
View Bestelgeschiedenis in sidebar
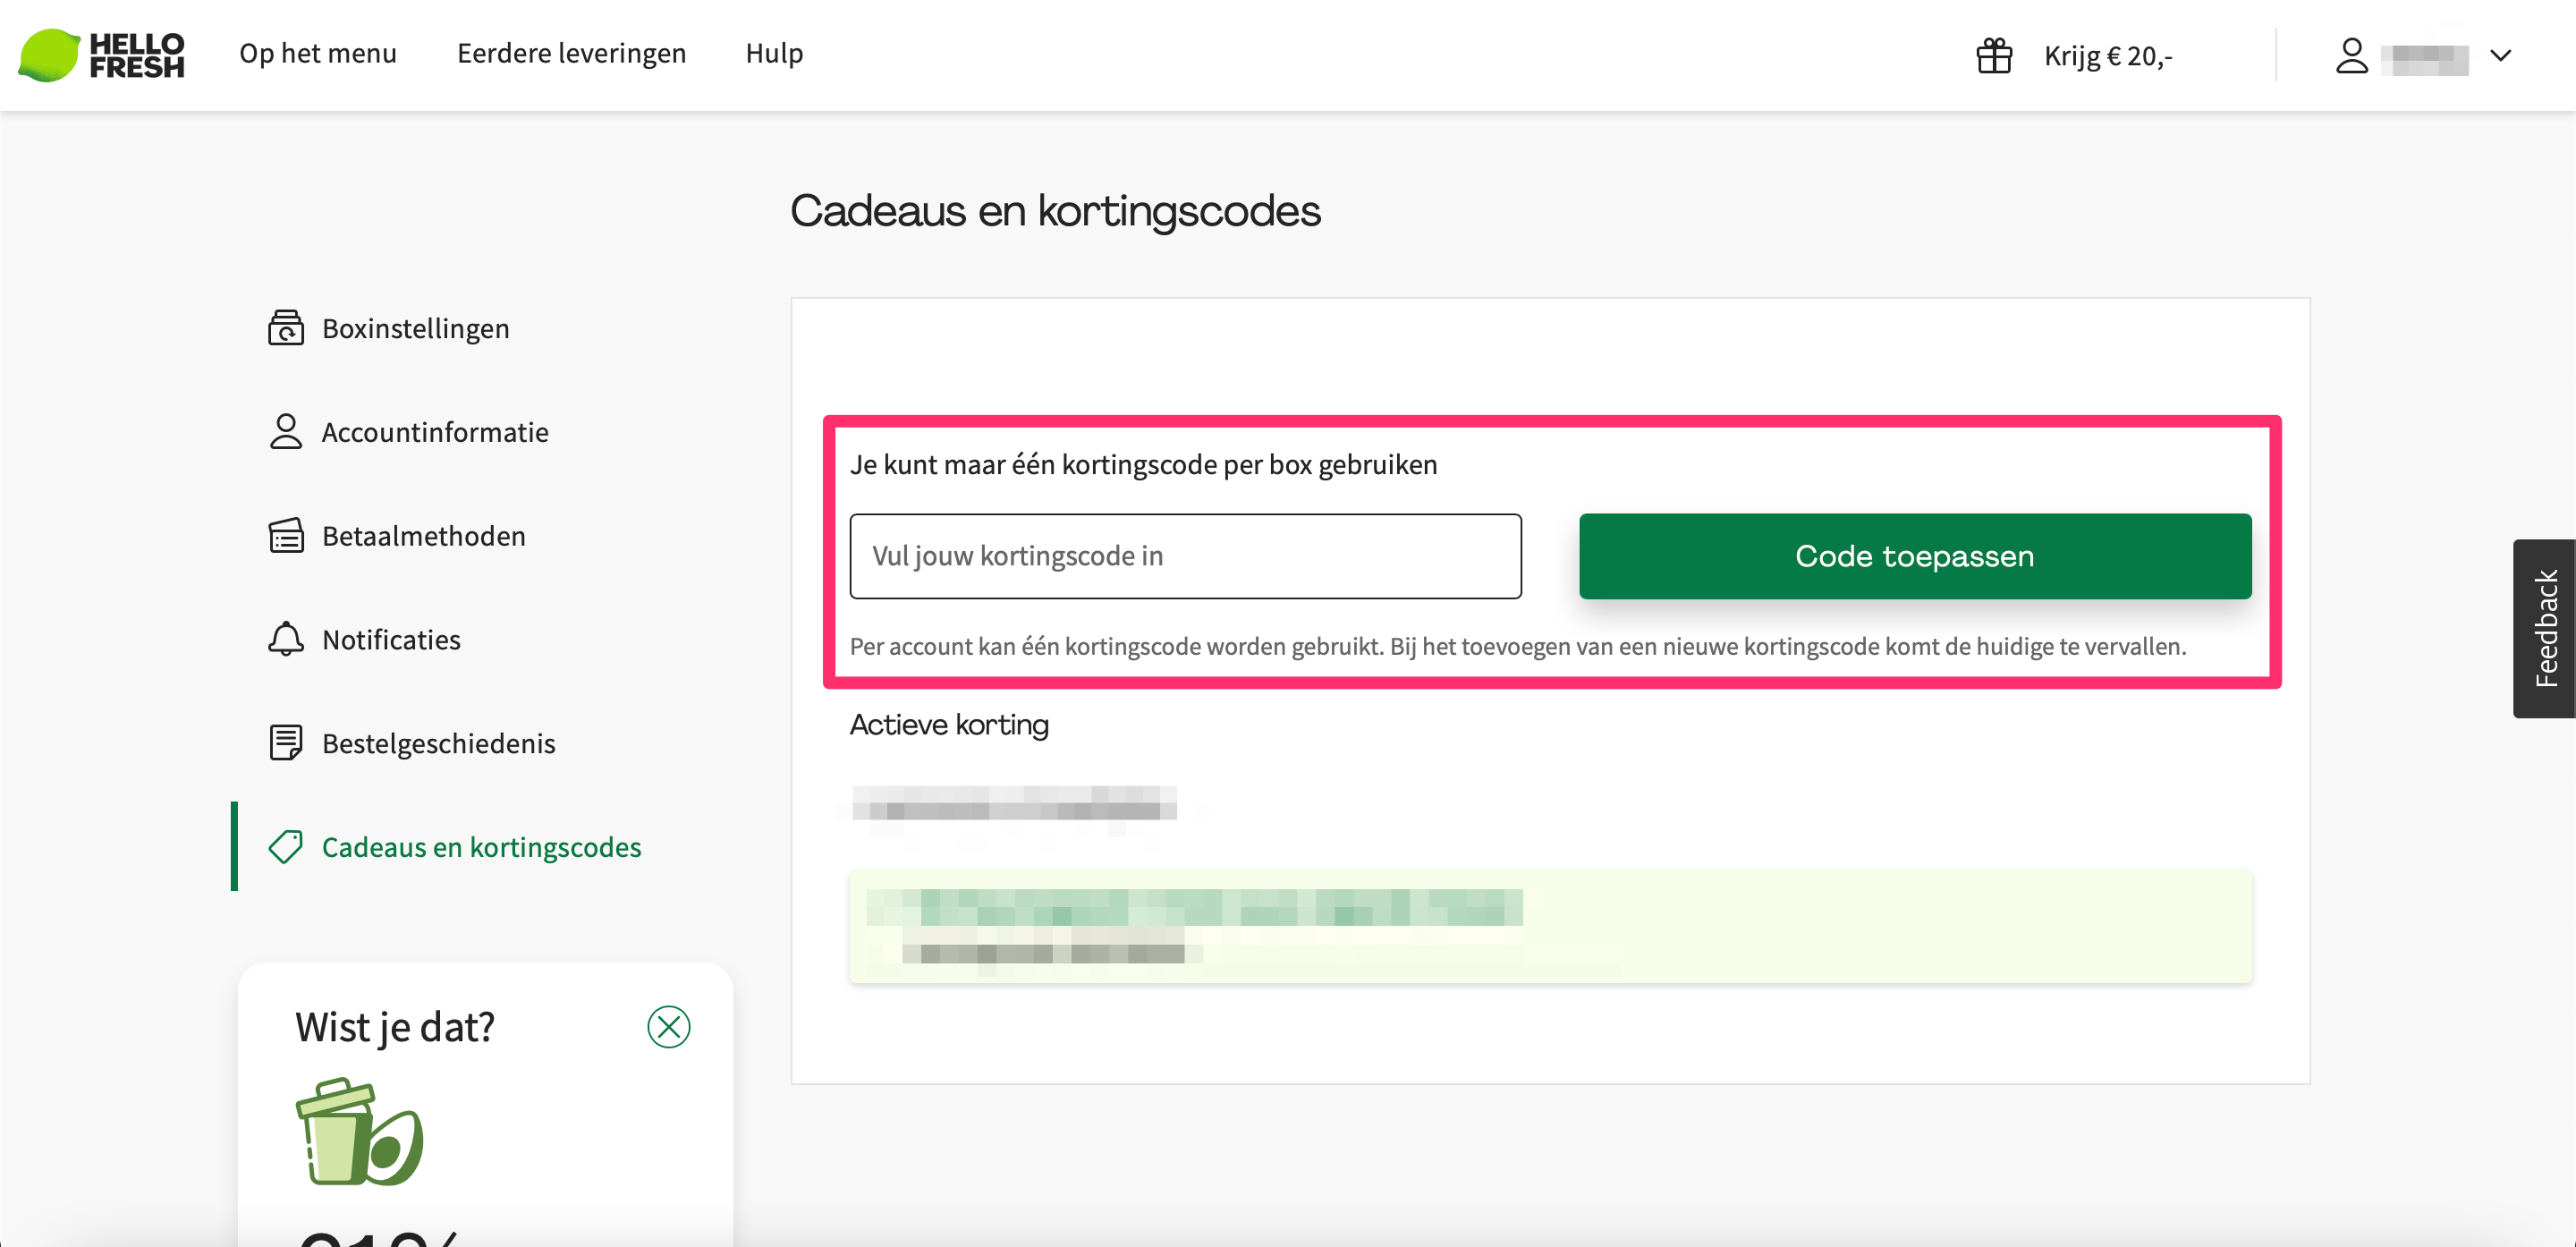[x=438, y=744]
